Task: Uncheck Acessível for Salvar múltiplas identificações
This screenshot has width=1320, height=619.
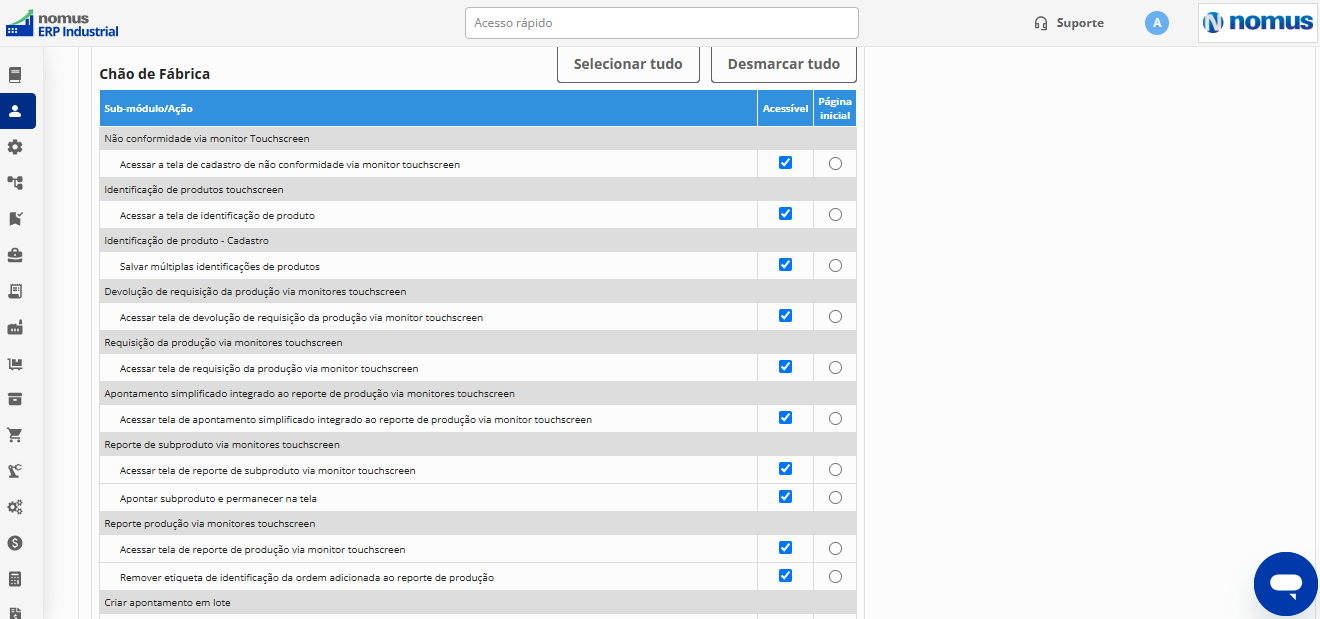Action: pos(785,265)
